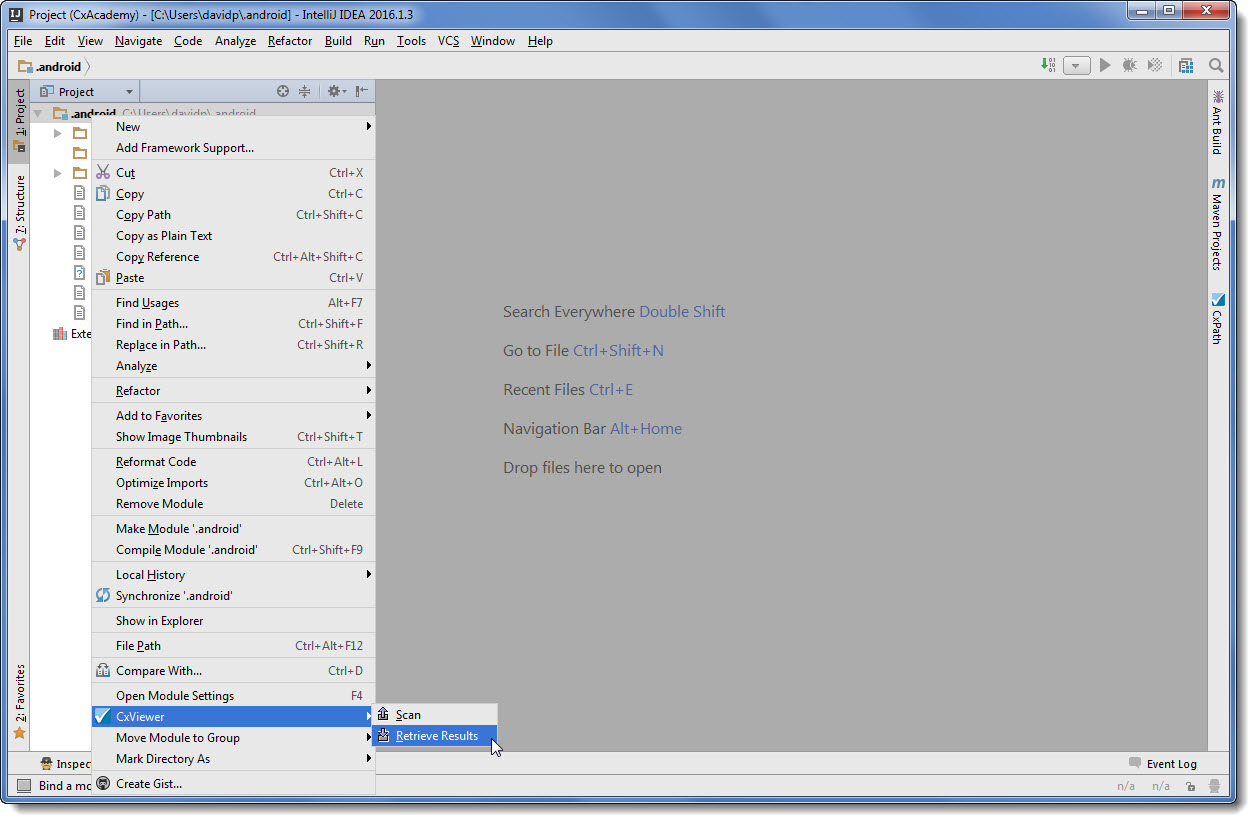This screenshot has height=824, width=1257.
Task: Click the Search Everywhere magnifier icon
Action: [1216, 65]
